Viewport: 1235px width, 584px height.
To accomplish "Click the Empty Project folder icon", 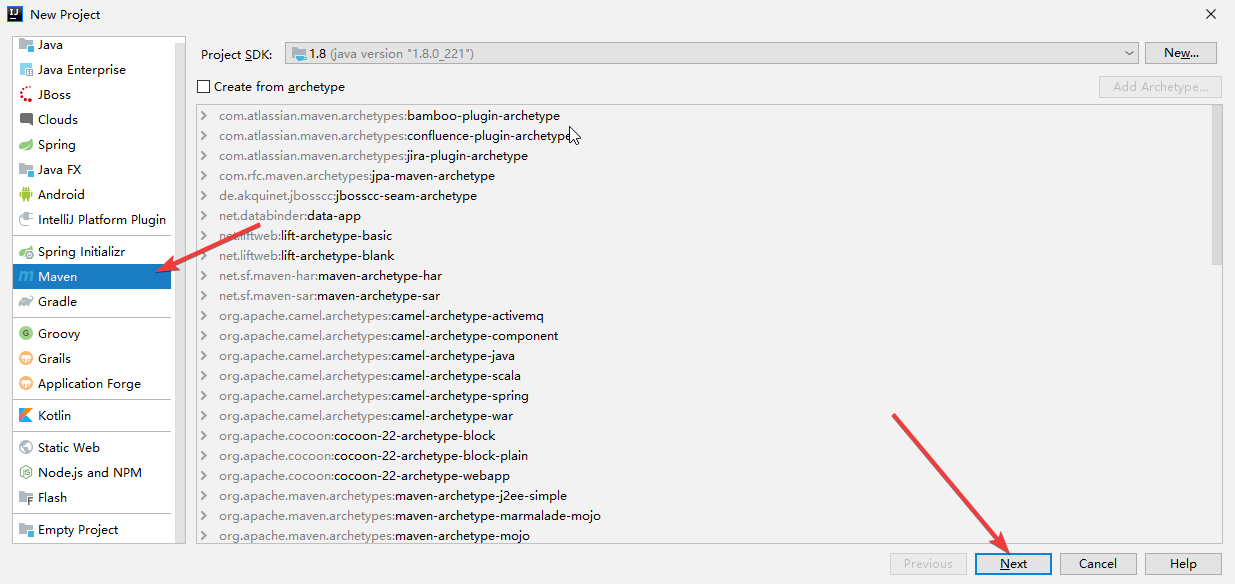I will pyautogui.click(x=27, y=530).
